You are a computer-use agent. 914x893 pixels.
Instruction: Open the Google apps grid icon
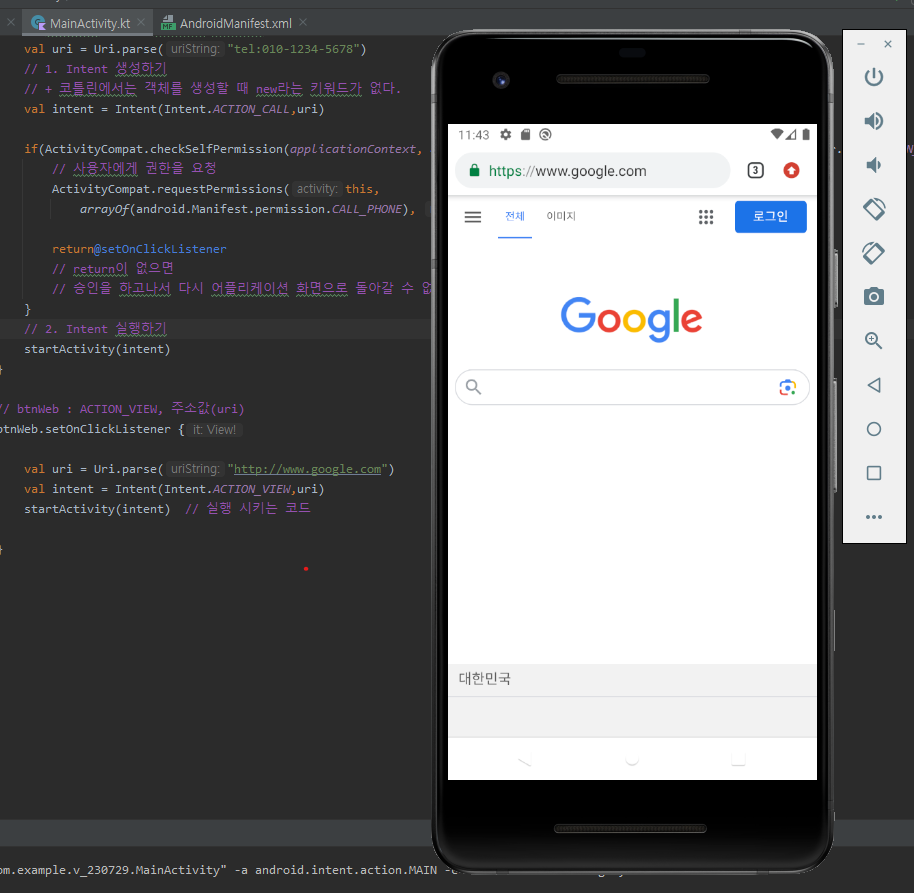click(706, 217)
